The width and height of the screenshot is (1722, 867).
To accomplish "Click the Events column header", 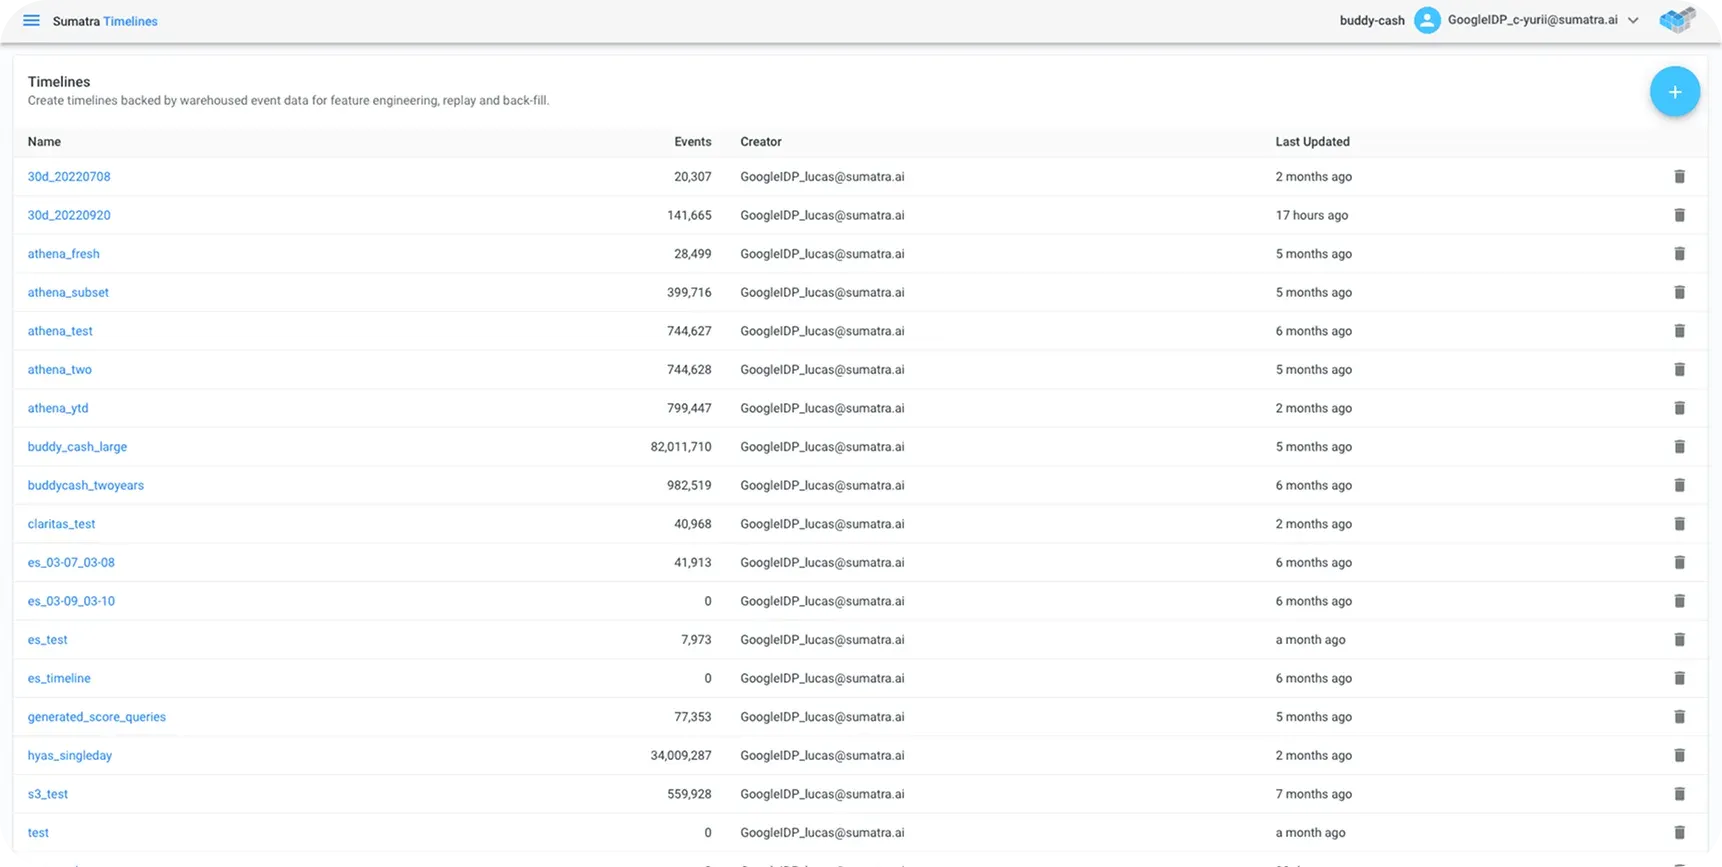I will pyautogui.click(x=692, y=142).
